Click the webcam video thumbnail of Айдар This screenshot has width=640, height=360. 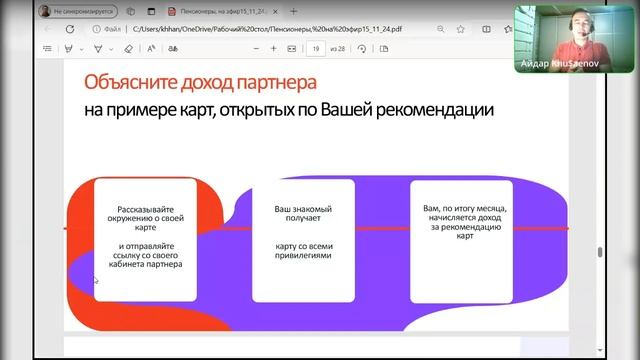coord(575,39)
